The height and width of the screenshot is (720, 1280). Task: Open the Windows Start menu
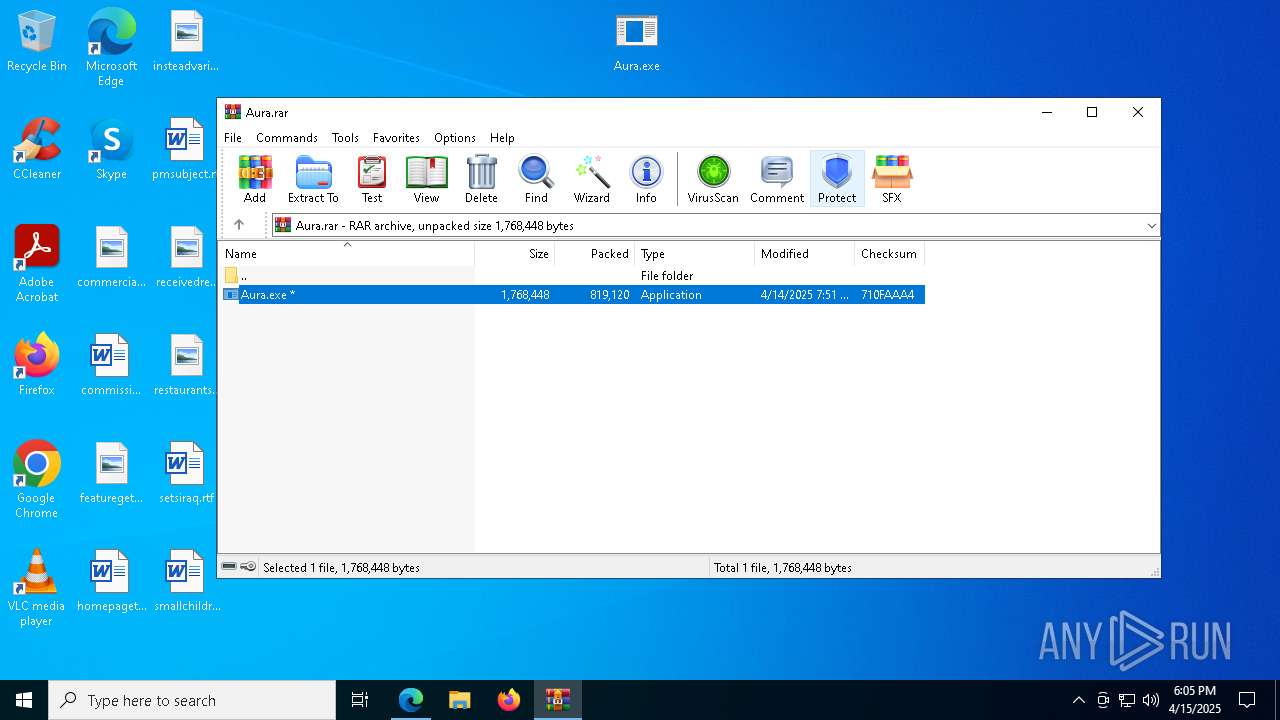click(x=24, y=700)
